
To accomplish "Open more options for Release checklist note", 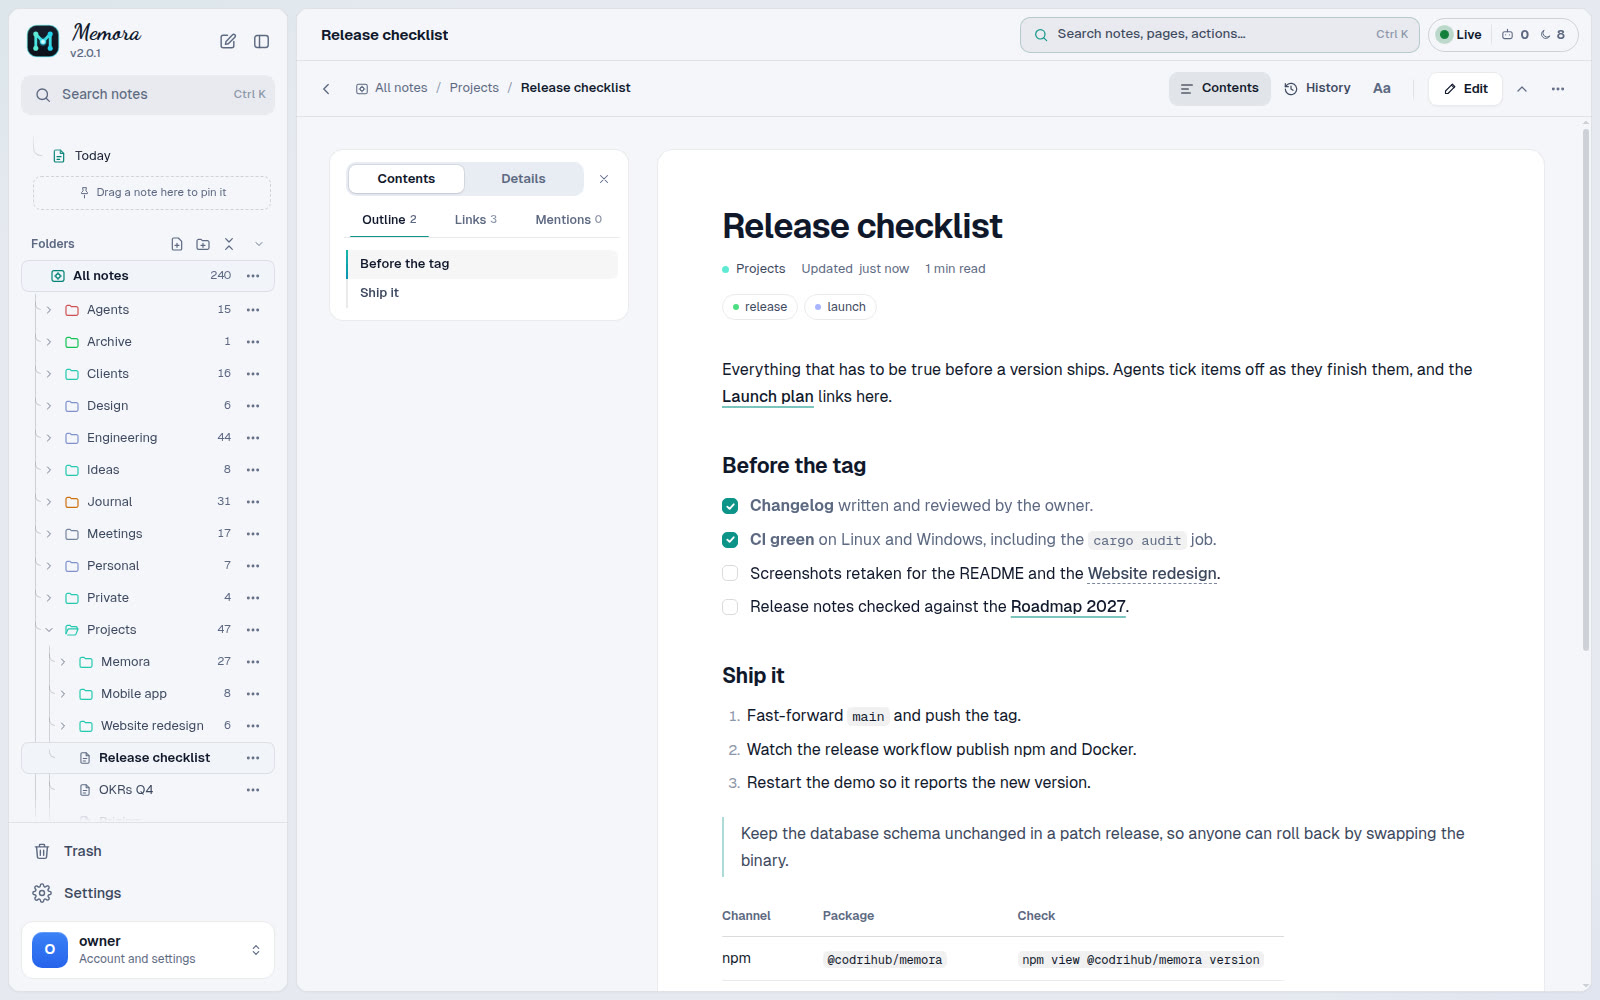I will click(253, 758).
